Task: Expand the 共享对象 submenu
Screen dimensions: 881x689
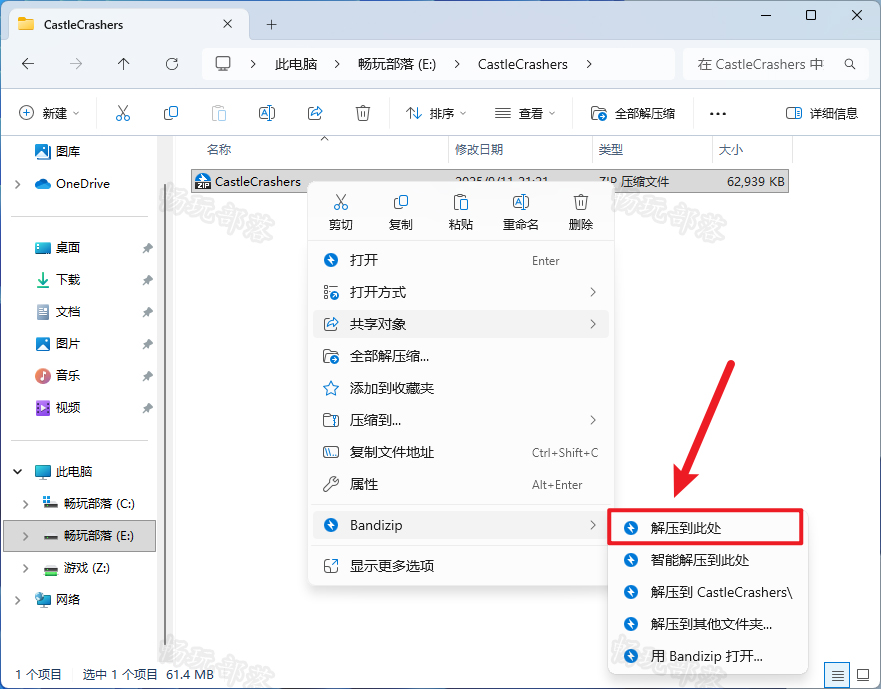Action: coord(461,324)
